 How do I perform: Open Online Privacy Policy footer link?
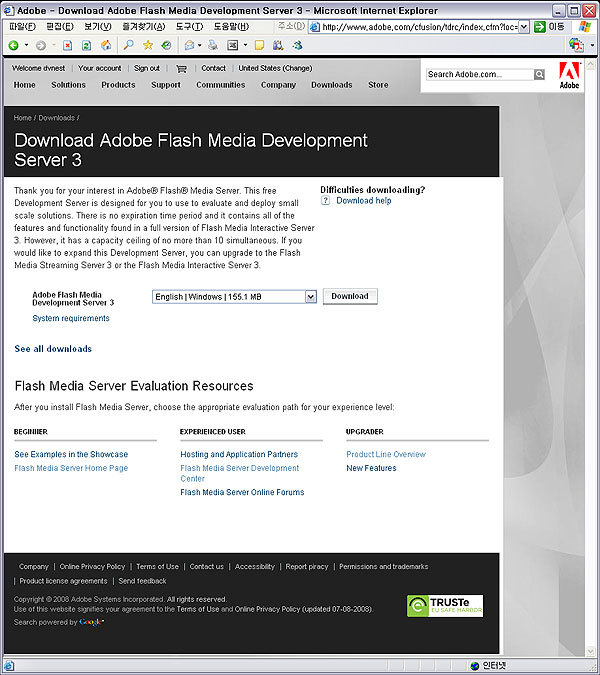[x=92, y=567]
